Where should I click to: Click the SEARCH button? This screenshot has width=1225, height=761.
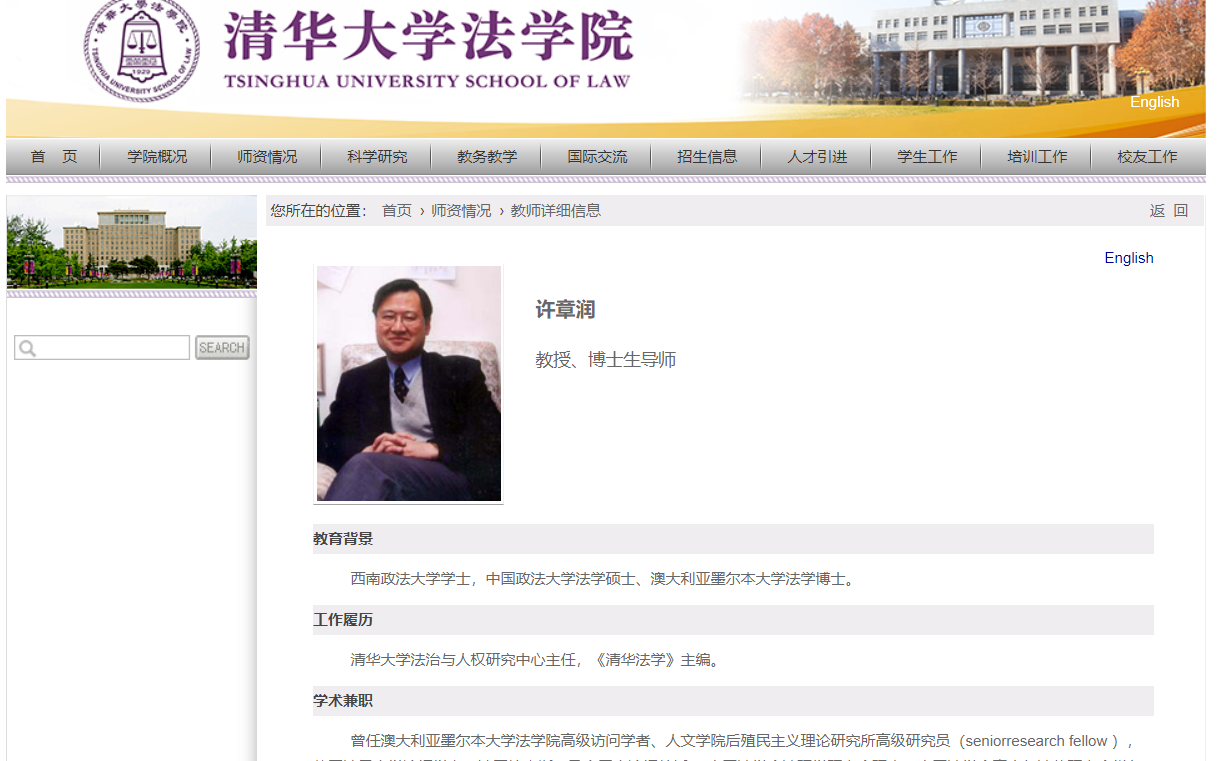222,348
